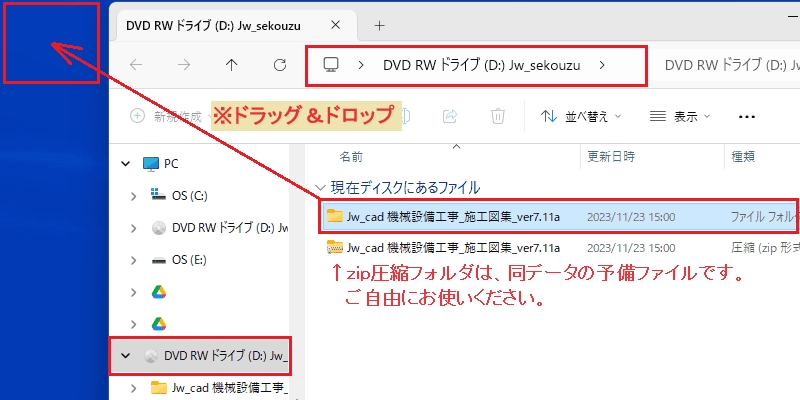Collapse 現在ディスクにあるファイル group
Screen dimensions: 800x400
click(320, 188)
